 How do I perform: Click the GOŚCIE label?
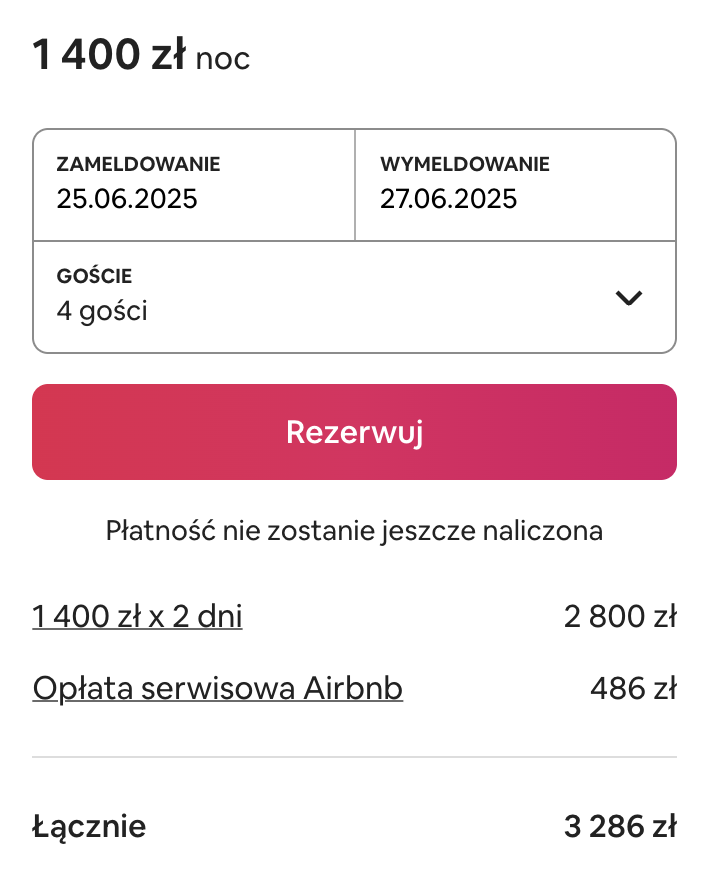94,275
